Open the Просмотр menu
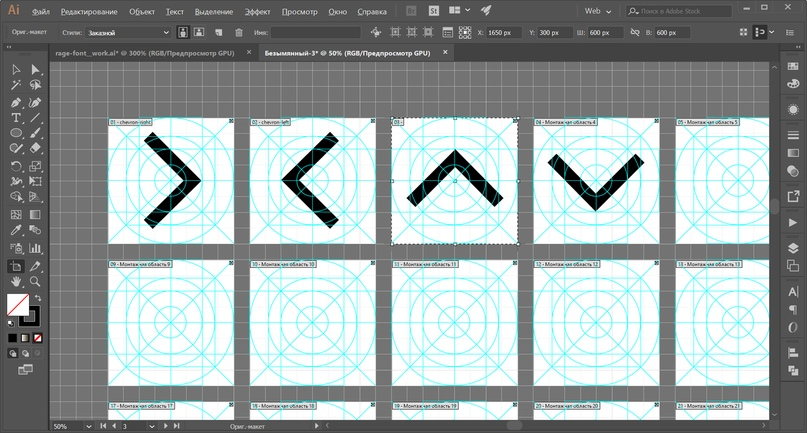 300,11
